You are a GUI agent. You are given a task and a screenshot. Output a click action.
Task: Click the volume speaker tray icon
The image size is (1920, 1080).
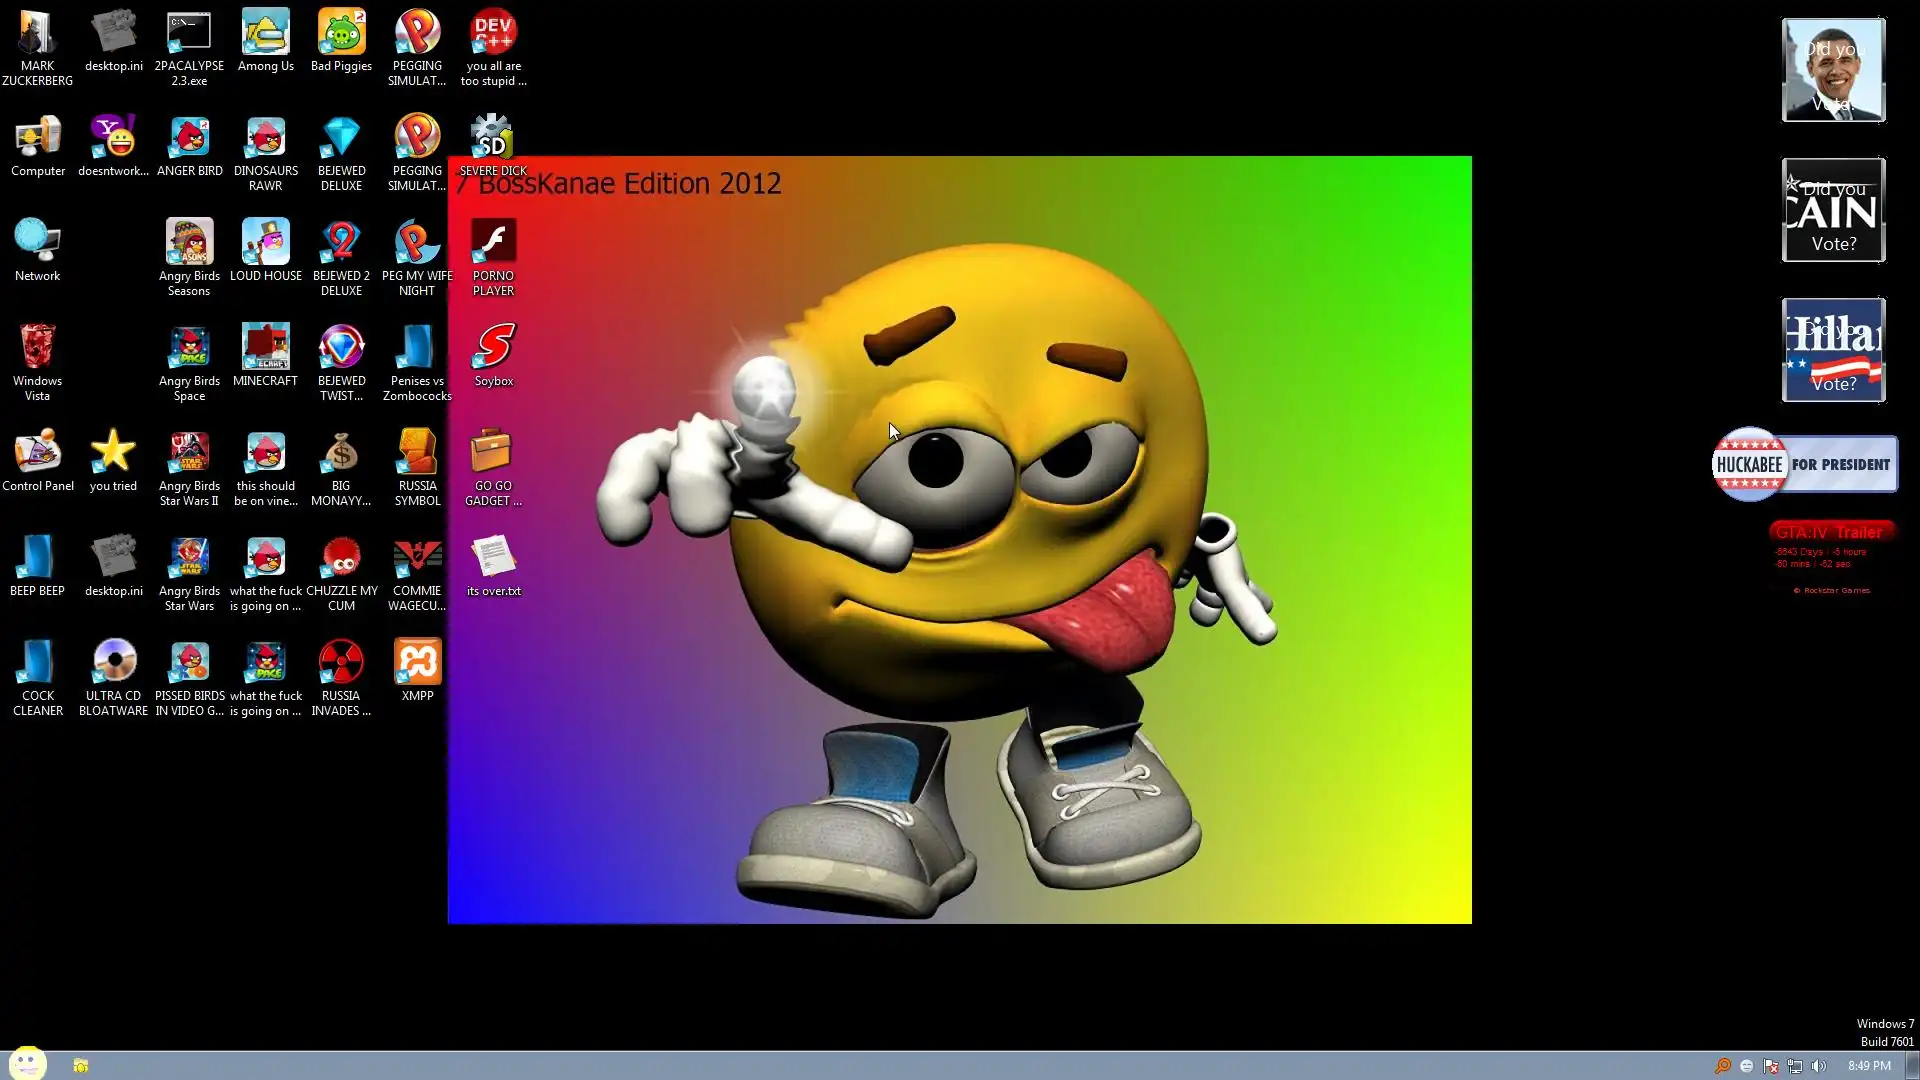[x=1818, y=1066]
